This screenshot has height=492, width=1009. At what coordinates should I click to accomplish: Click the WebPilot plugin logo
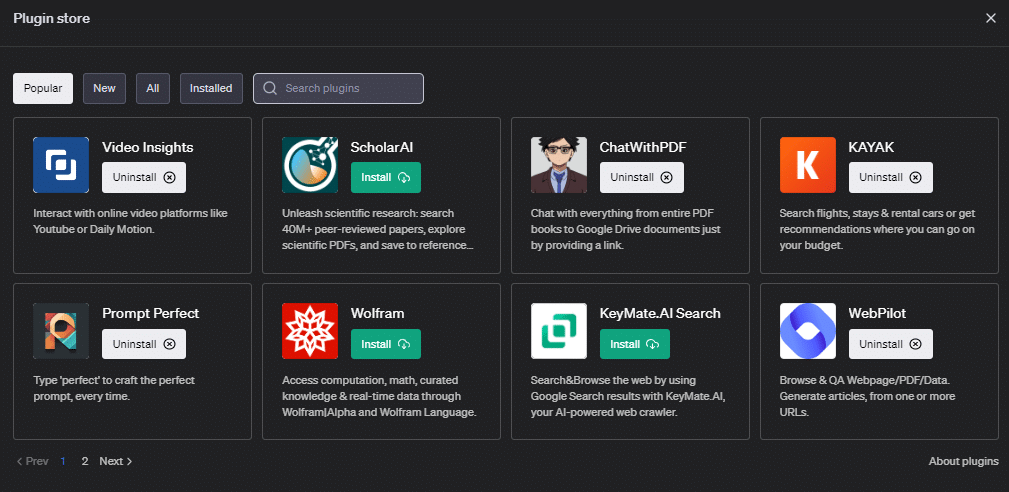tap(808, 331)
